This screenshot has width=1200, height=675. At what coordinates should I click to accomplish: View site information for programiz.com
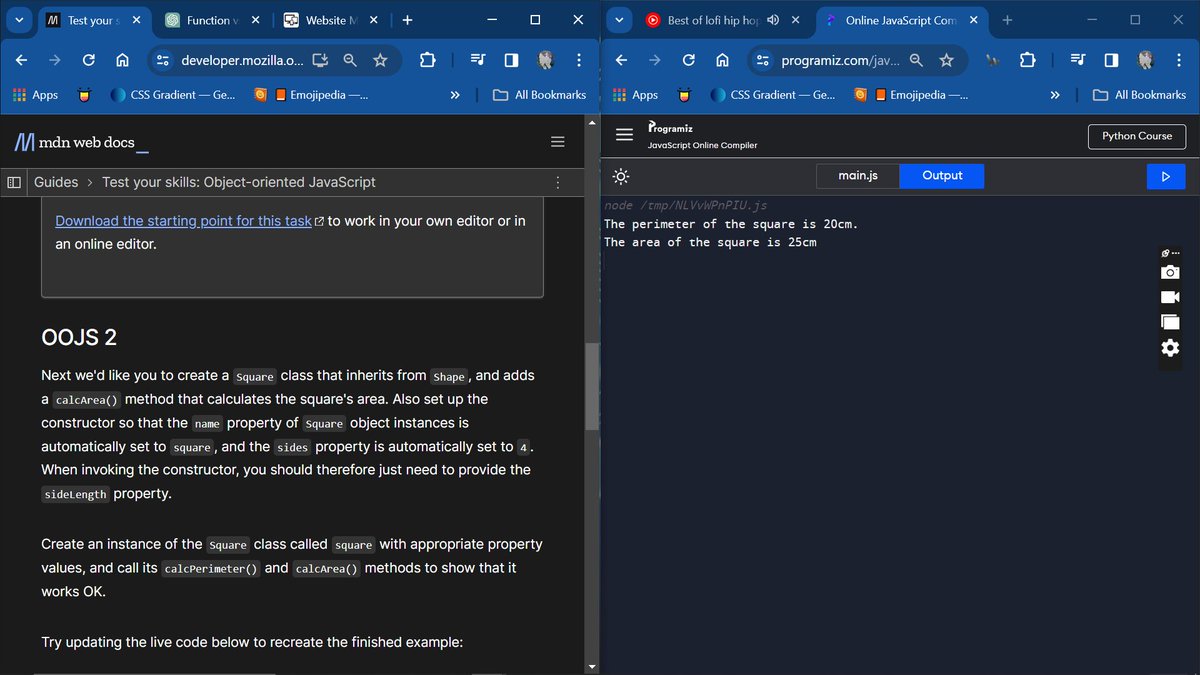click(763, 60)
